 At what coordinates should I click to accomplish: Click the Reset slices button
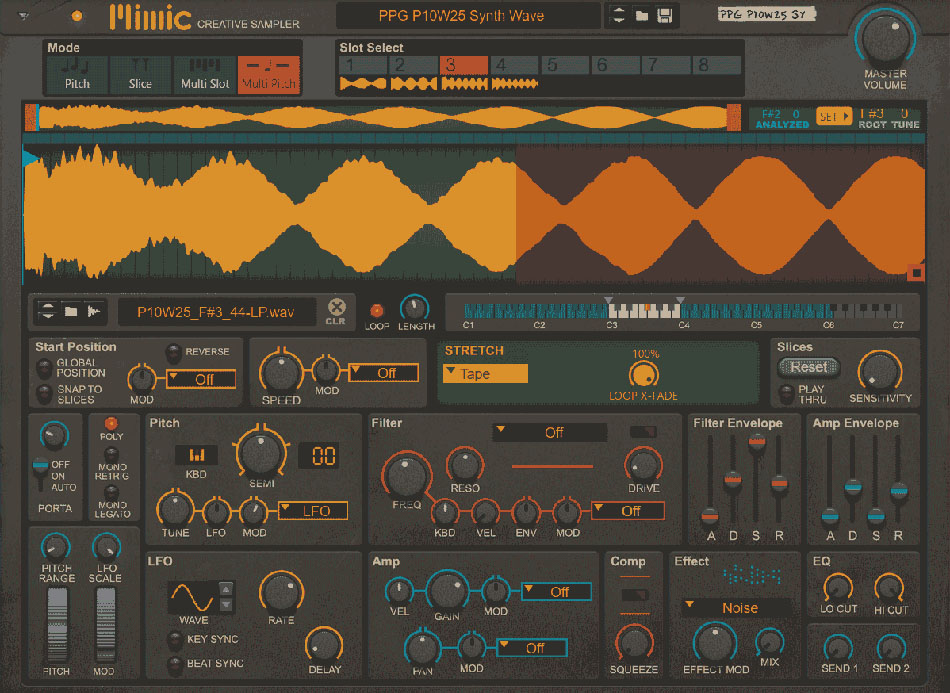(x=808, y=367)
